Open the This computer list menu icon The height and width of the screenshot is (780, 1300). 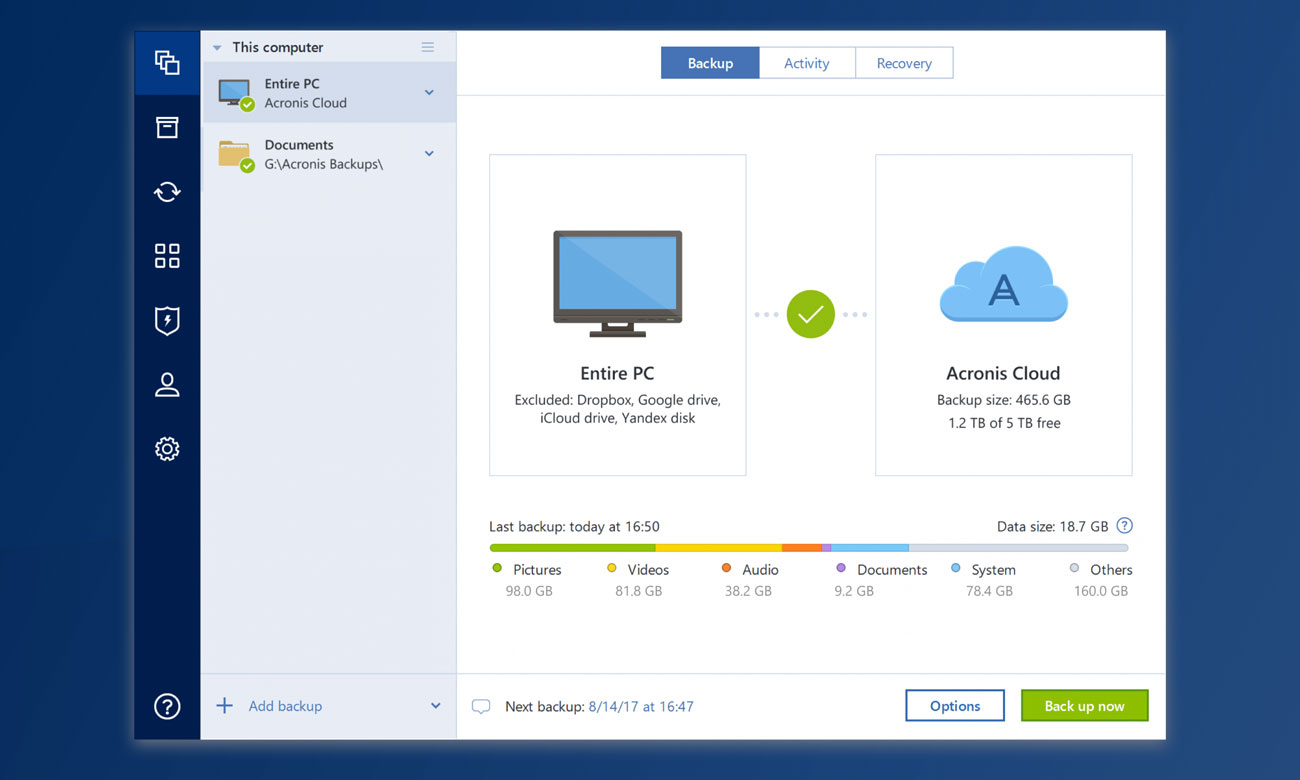pyautogui.click(x=428, y=47)
